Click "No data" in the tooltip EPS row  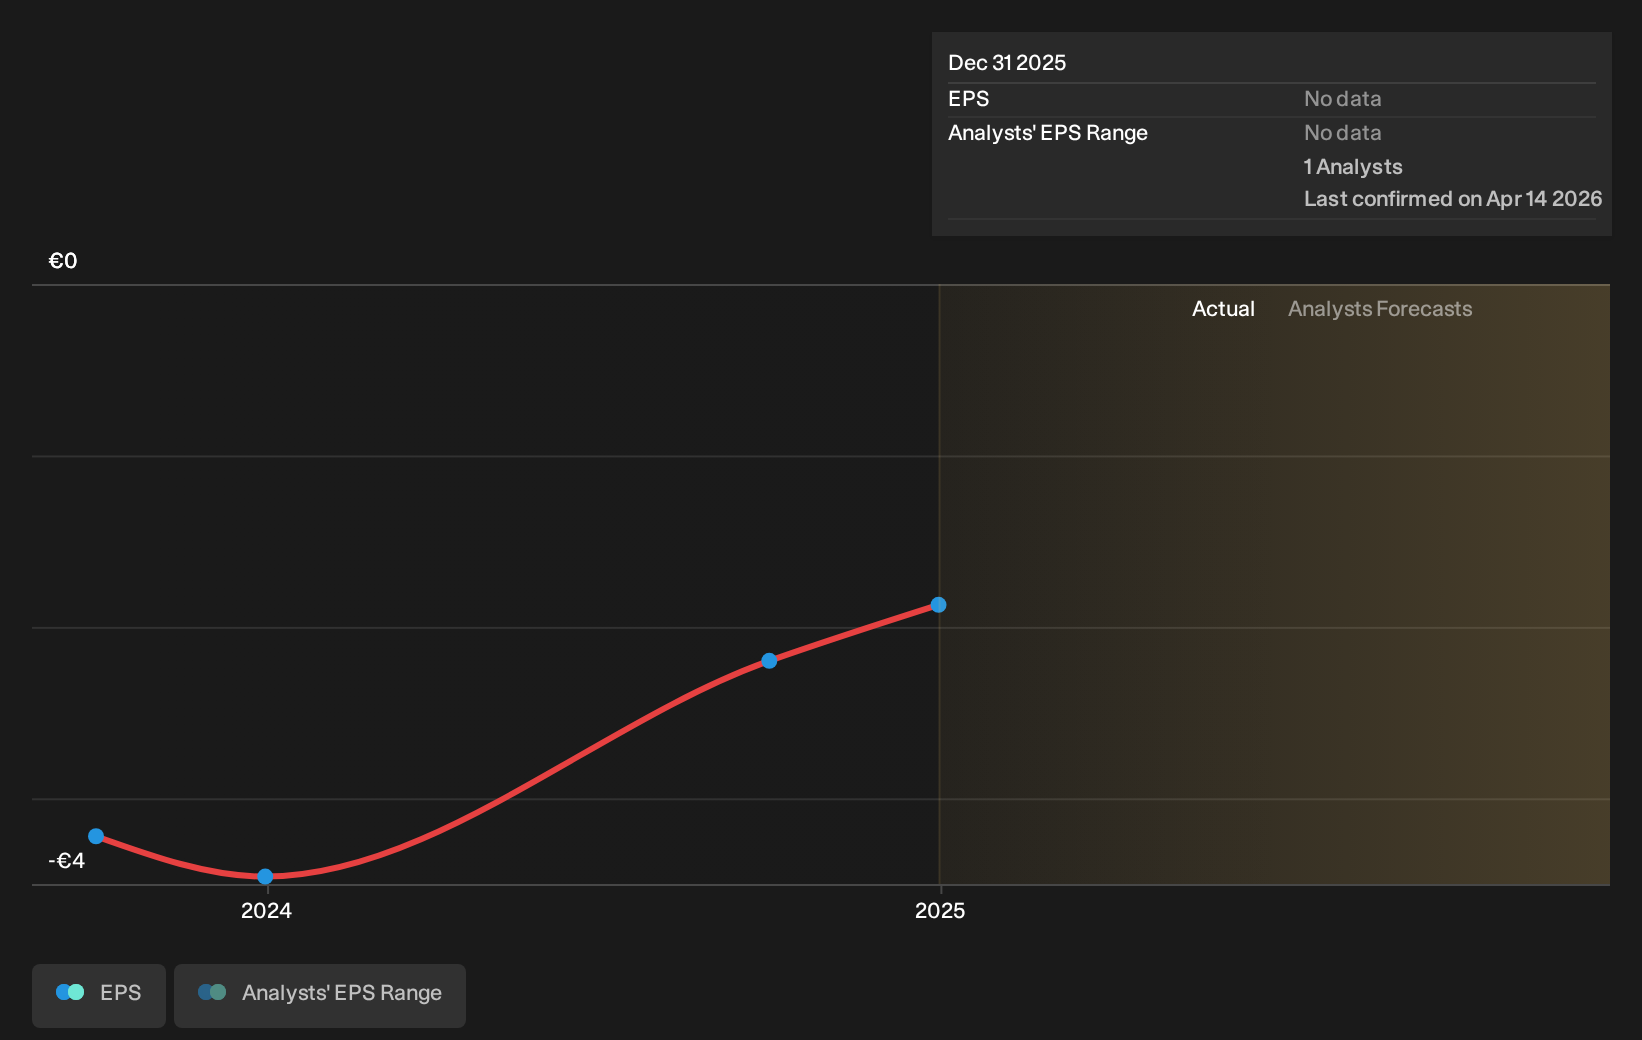(x=1342, y=99)
